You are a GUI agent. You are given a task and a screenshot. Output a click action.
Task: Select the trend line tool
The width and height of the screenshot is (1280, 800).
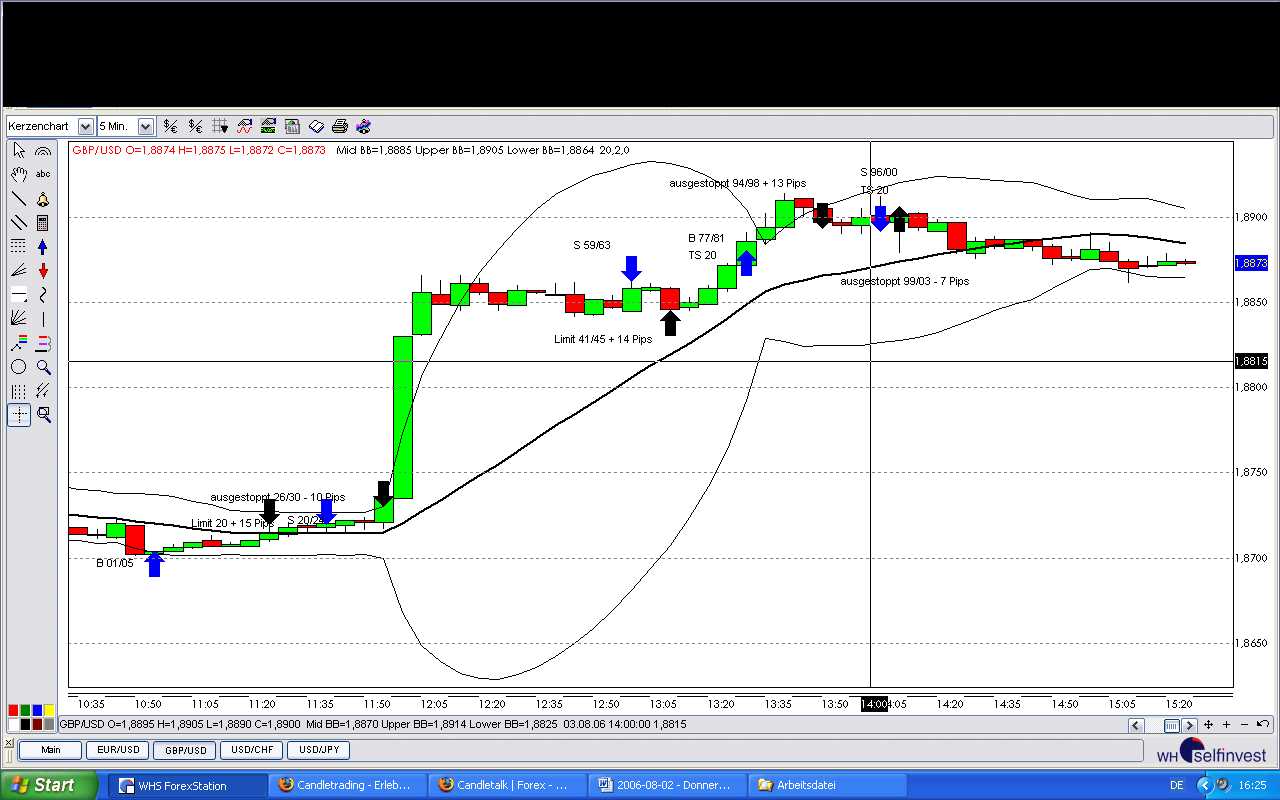pyautogui.click(x=19, y=199)
